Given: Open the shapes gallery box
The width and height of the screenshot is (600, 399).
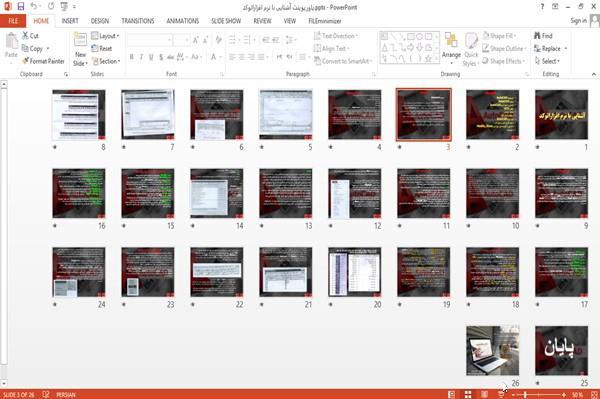Looking at the screenshot, I should click(409, 47).
